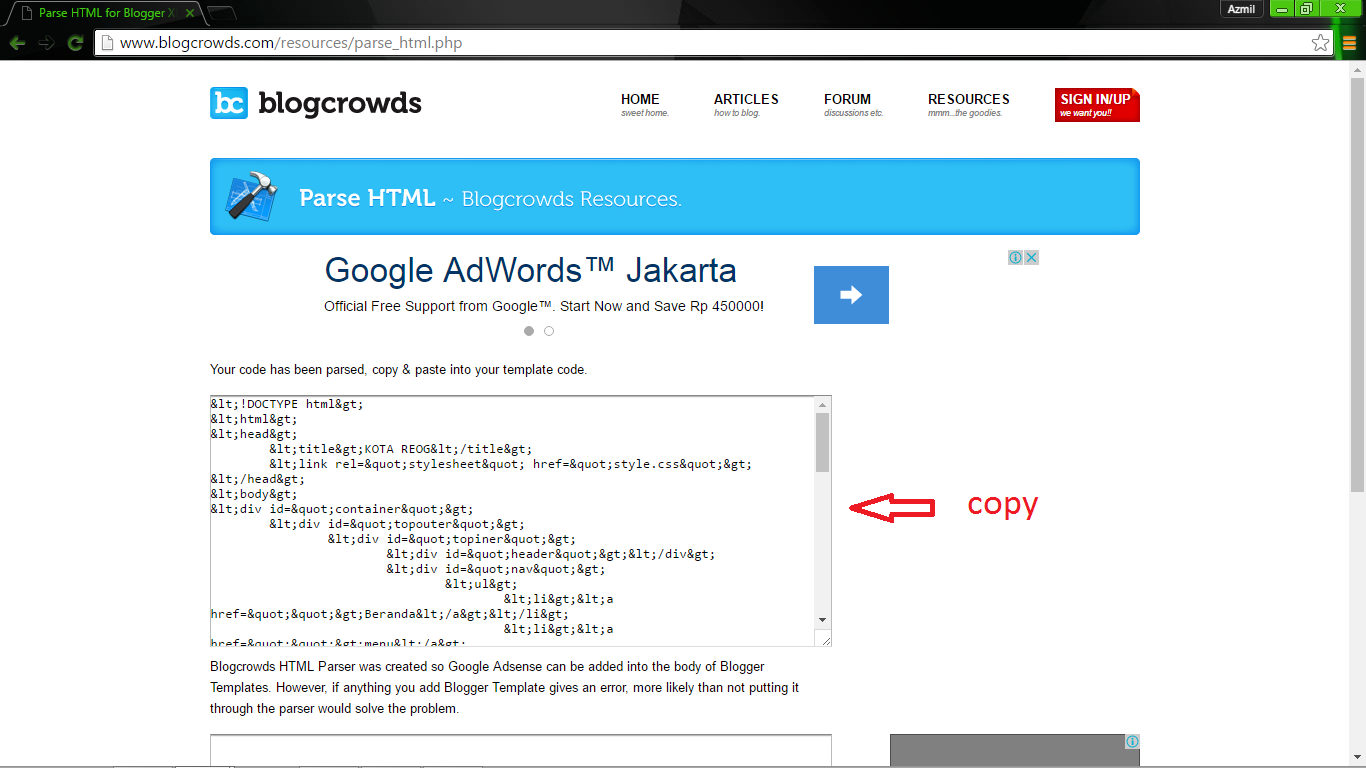Click the ad text 'Official Free Support from Google'
1366x768 pixels.
click(544, 306)
